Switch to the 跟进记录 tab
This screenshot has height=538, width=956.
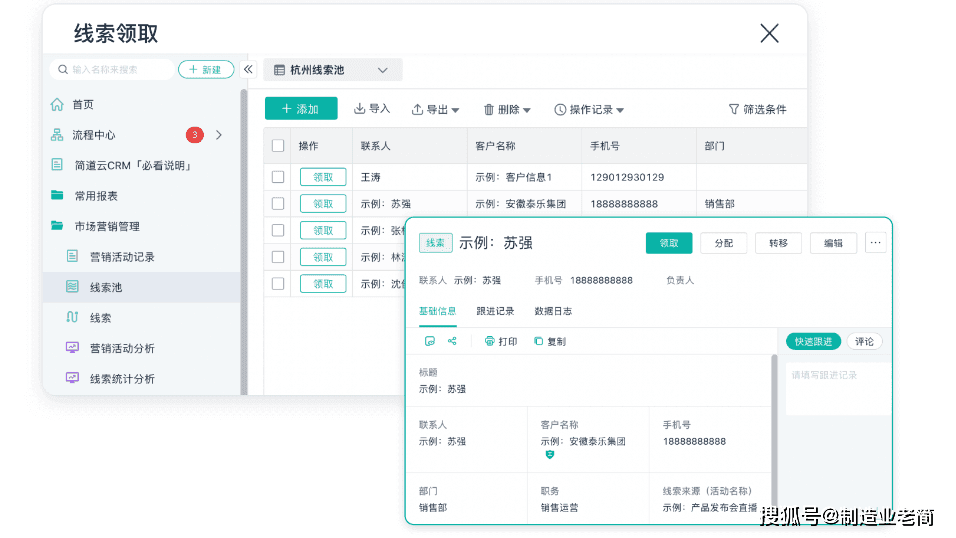pos(495,311)
